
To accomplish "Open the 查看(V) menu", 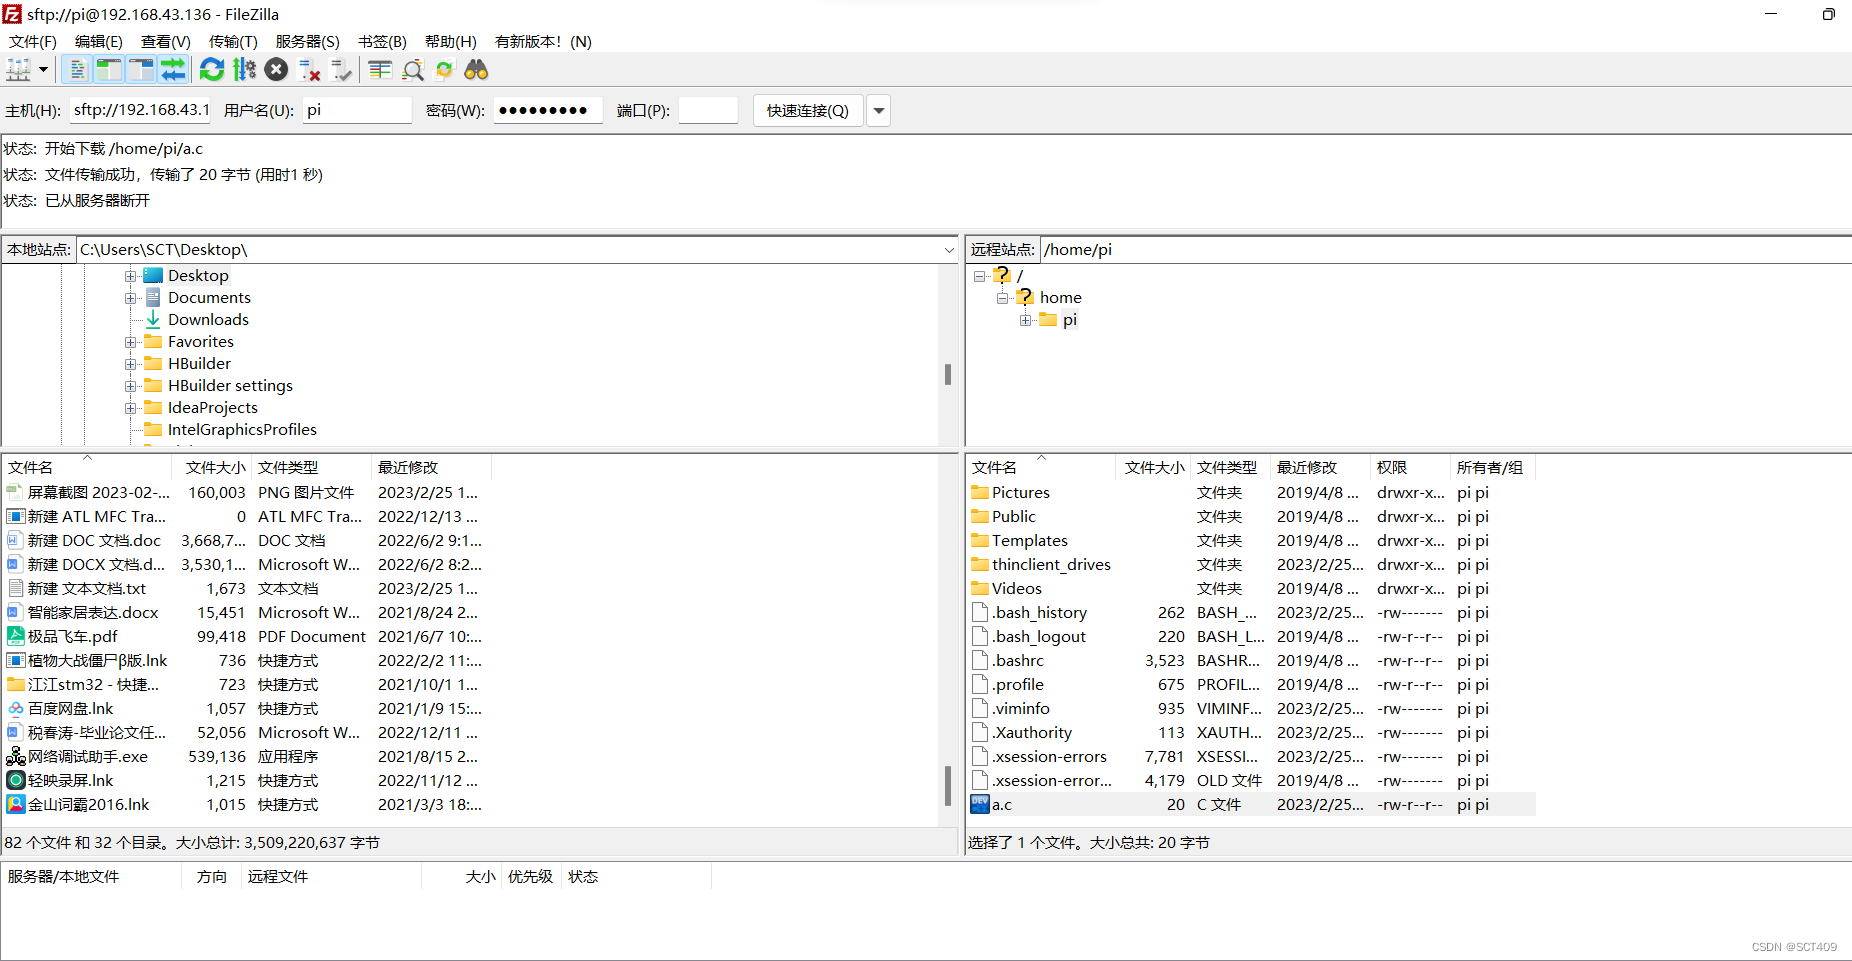I will (166, 41).
